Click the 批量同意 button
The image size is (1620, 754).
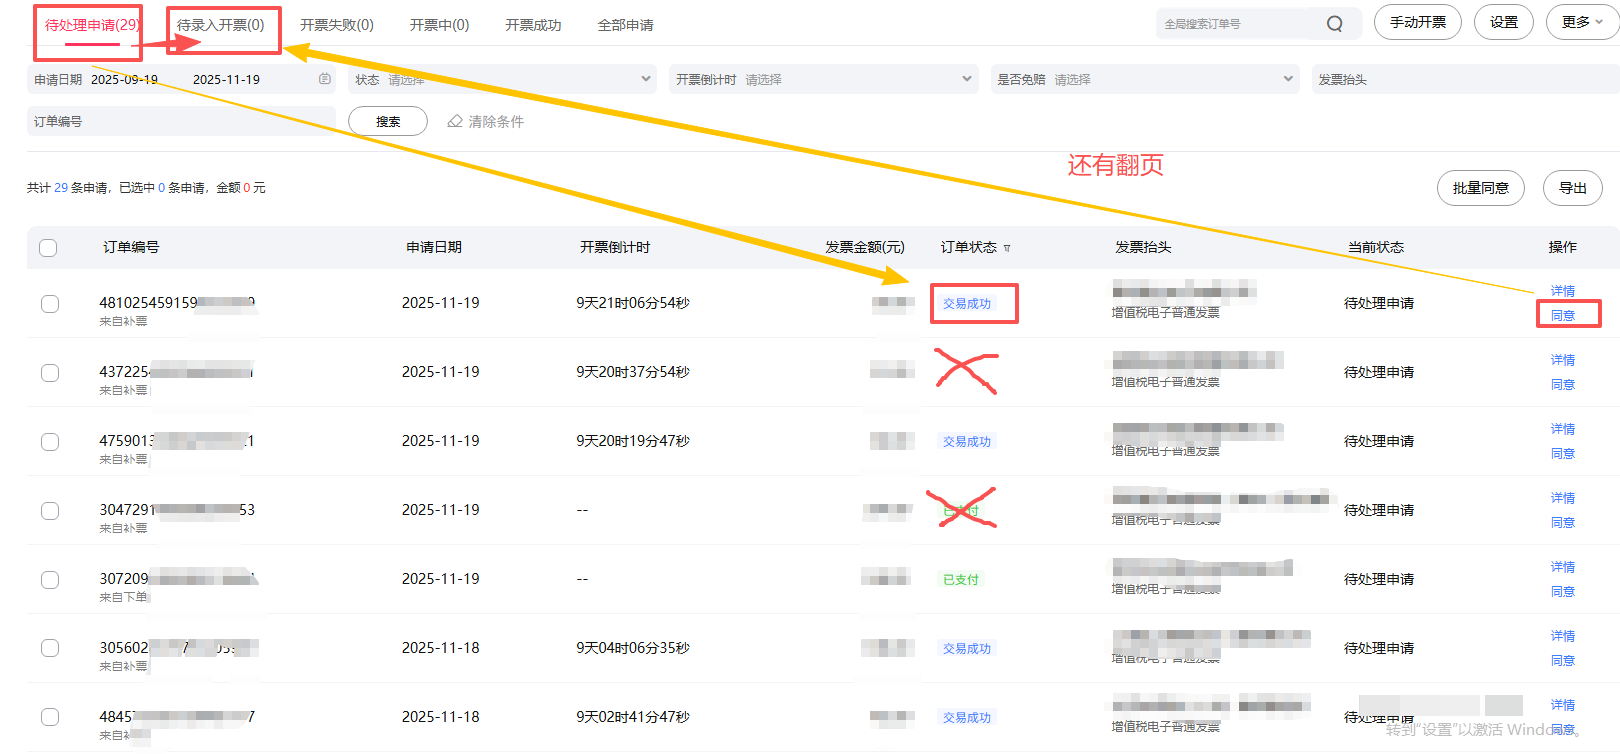click(x=1481, y=188)
